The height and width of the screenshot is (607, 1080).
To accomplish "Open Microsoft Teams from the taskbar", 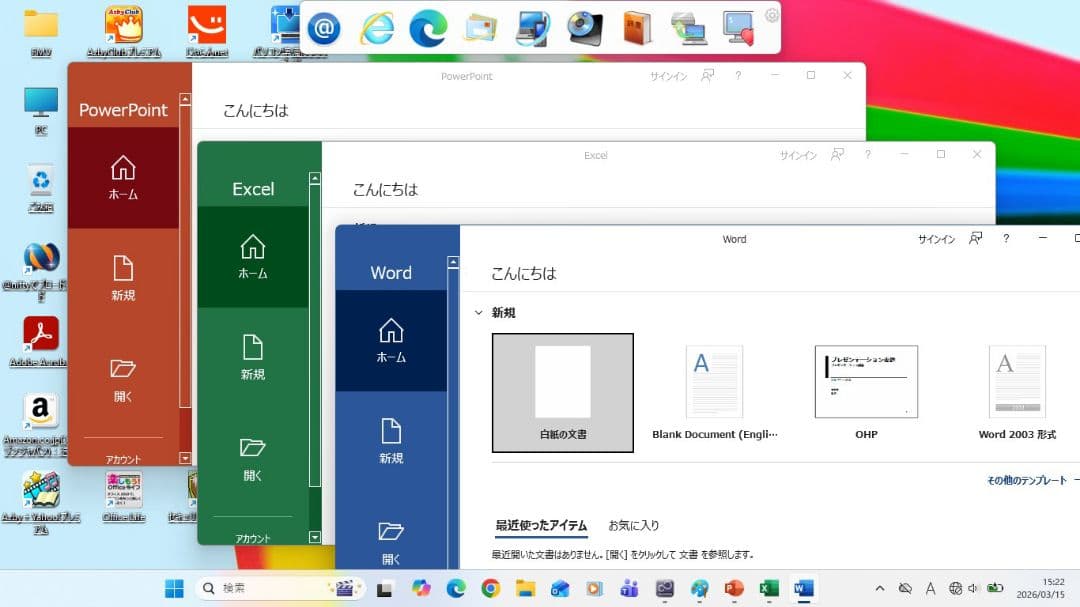I will (630, 588).
